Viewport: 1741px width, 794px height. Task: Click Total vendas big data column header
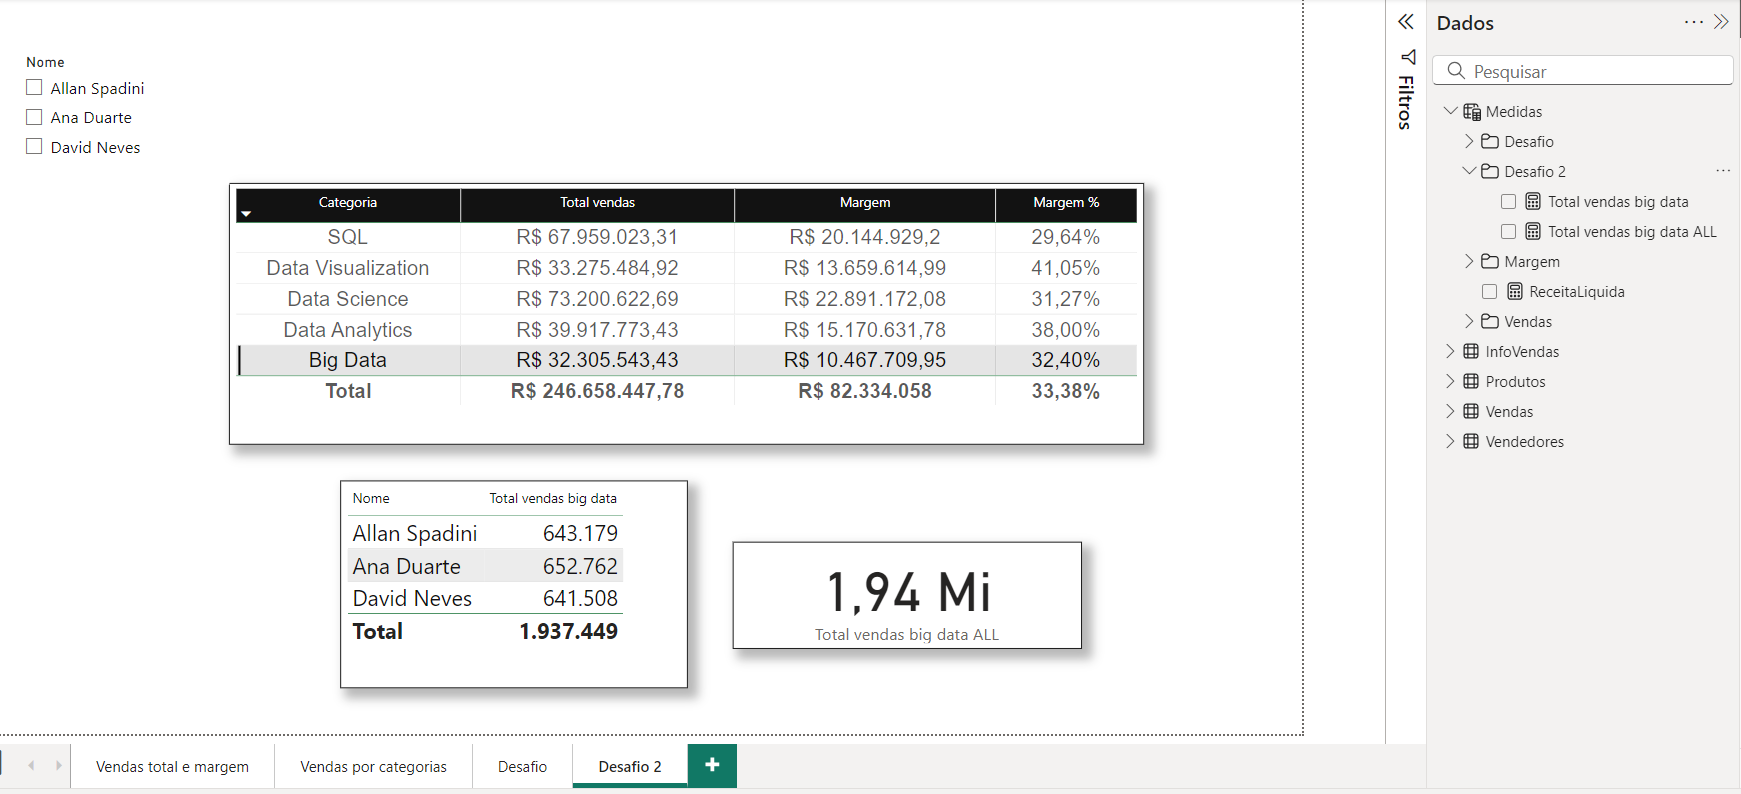coord(553,498)
